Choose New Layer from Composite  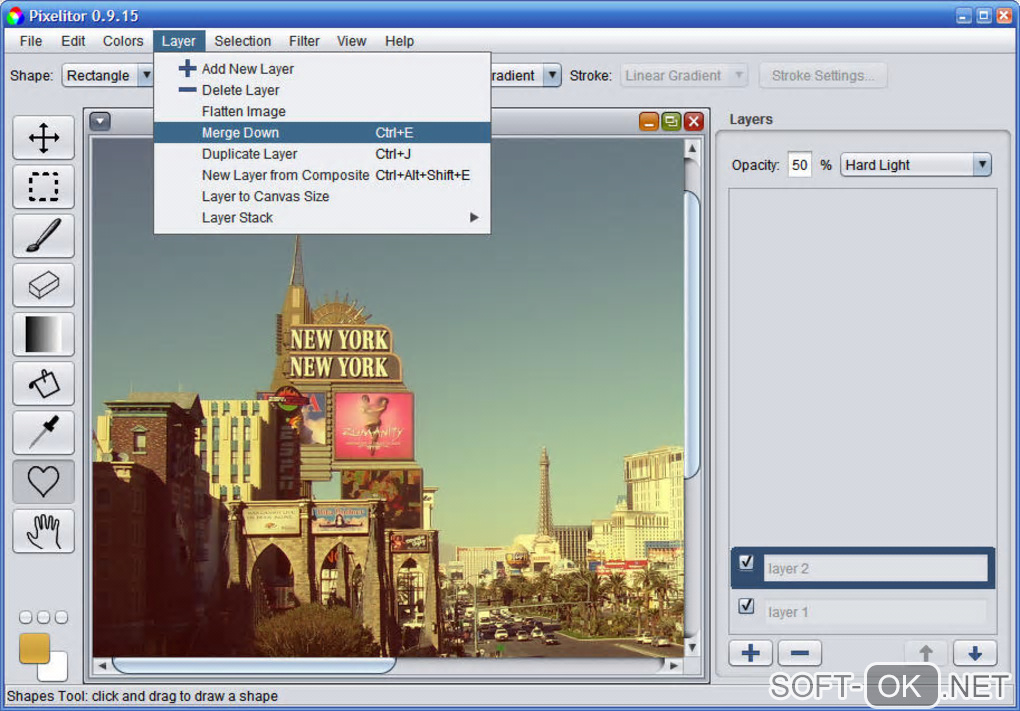point(322,176)
